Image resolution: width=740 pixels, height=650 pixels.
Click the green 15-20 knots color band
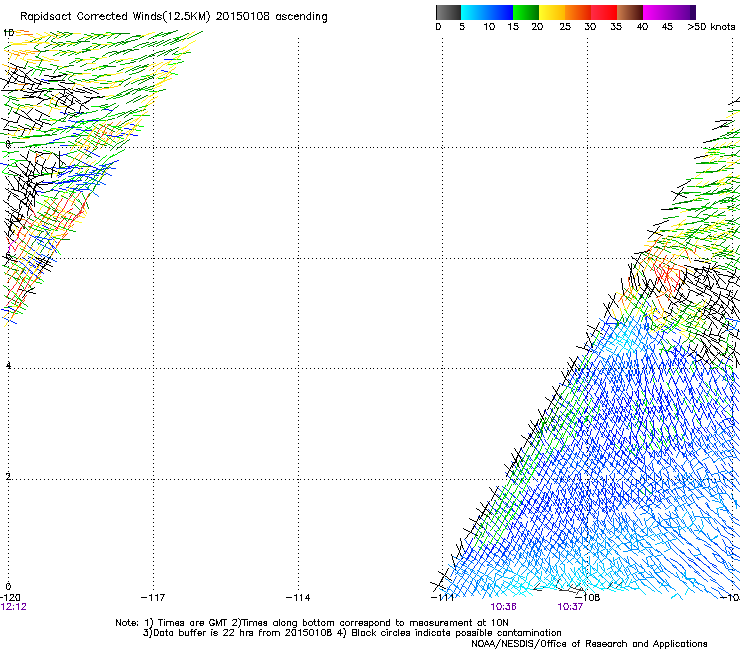tap(526, 12)
